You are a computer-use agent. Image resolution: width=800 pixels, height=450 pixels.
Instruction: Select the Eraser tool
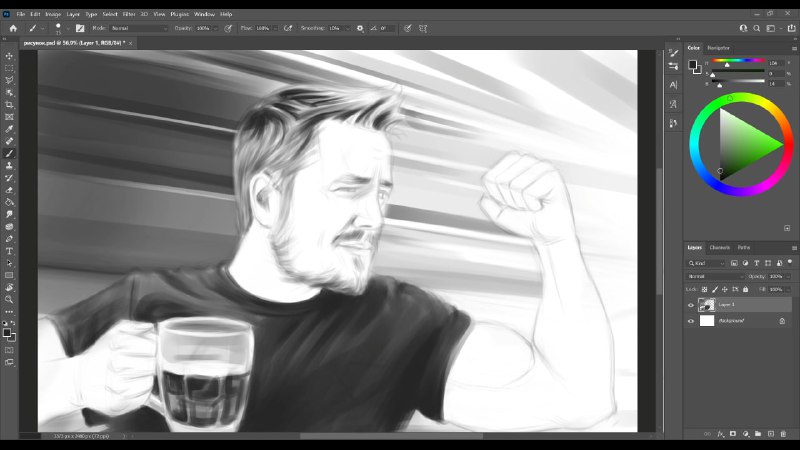pyautogui.click(x=10, y=190)
